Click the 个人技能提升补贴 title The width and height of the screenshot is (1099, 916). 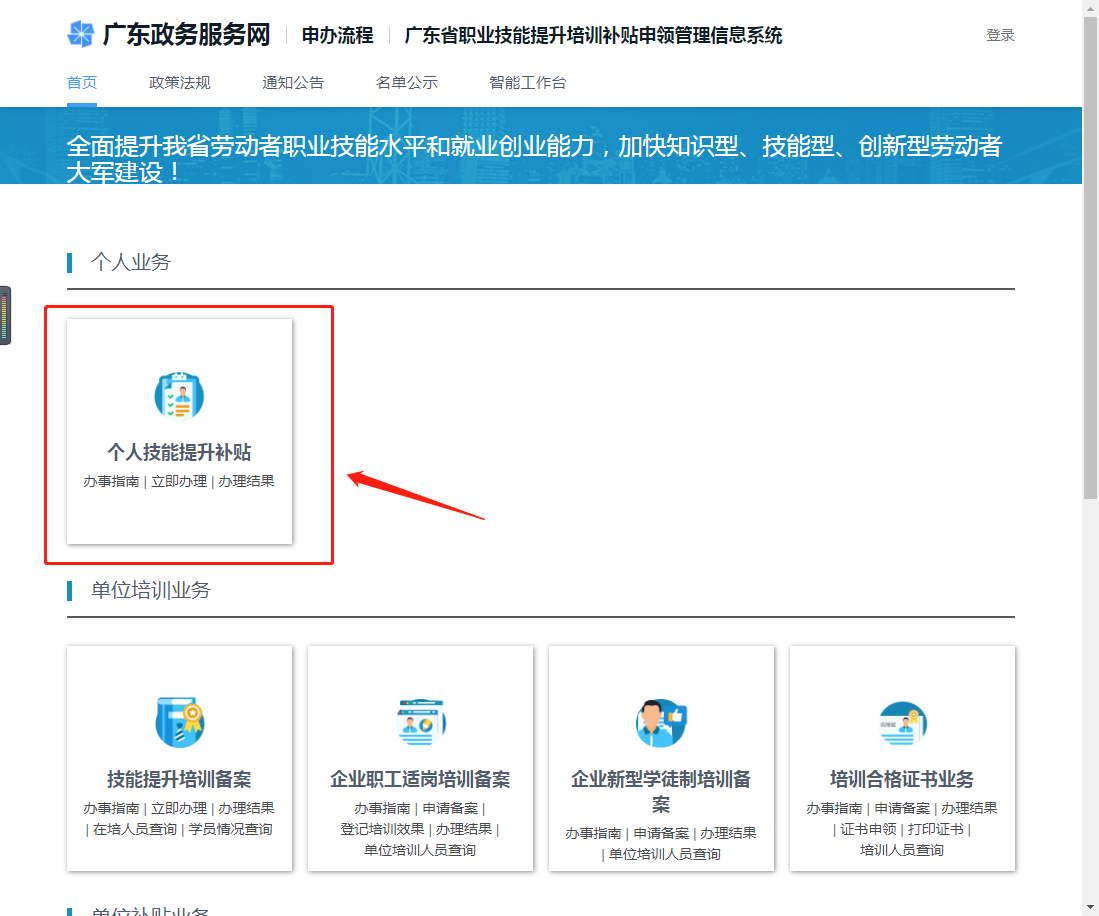pos(179,452)
